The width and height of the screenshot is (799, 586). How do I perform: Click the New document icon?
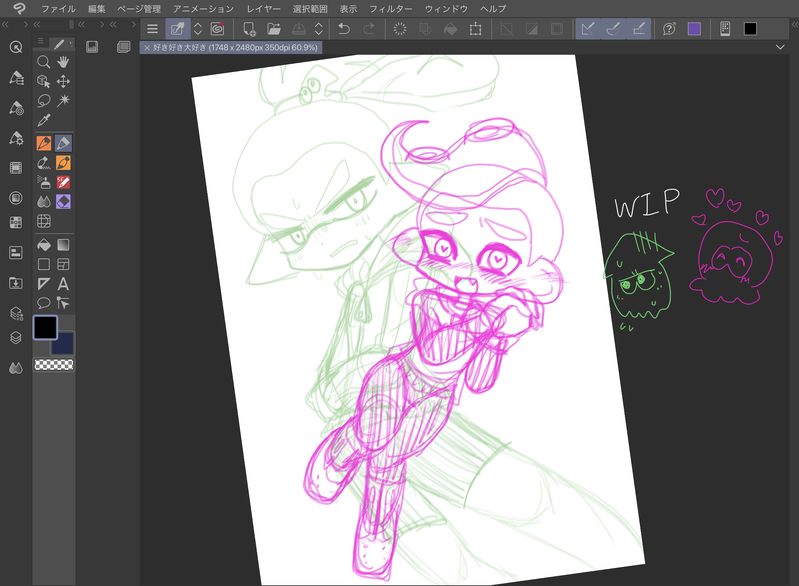(249, 29)
